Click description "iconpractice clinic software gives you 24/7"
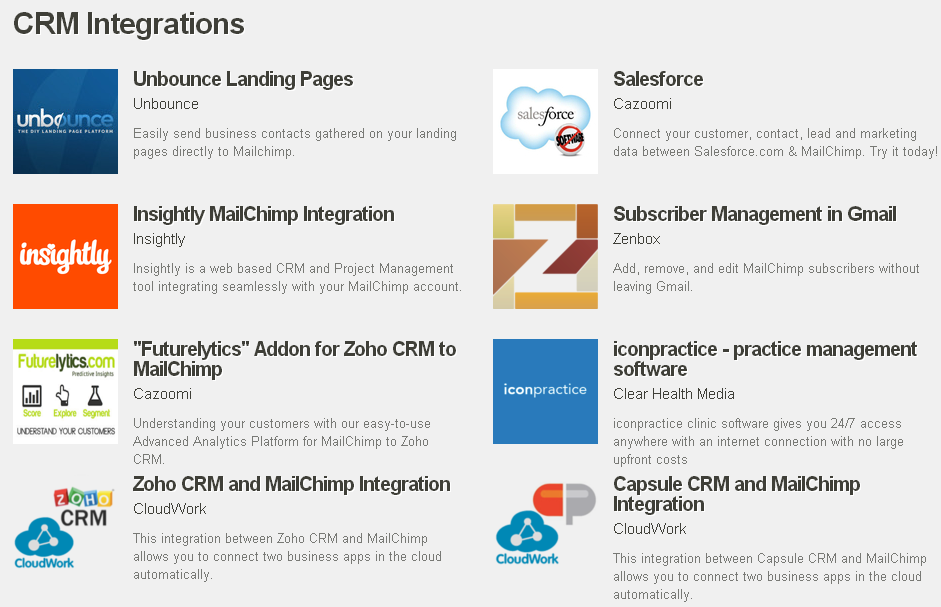The width and height of the screenshot is (941, 607). [759, 441]
